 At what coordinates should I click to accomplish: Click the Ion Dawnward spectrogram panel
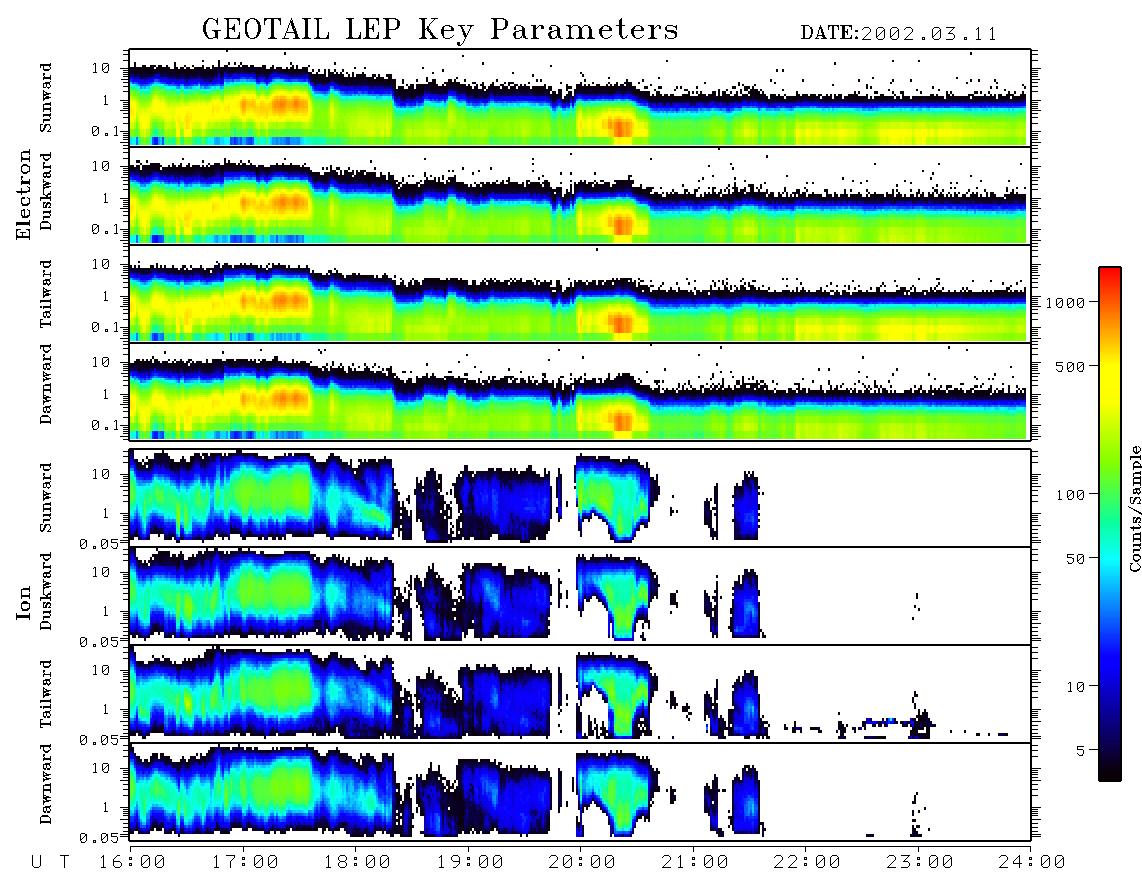click(580, 792)
